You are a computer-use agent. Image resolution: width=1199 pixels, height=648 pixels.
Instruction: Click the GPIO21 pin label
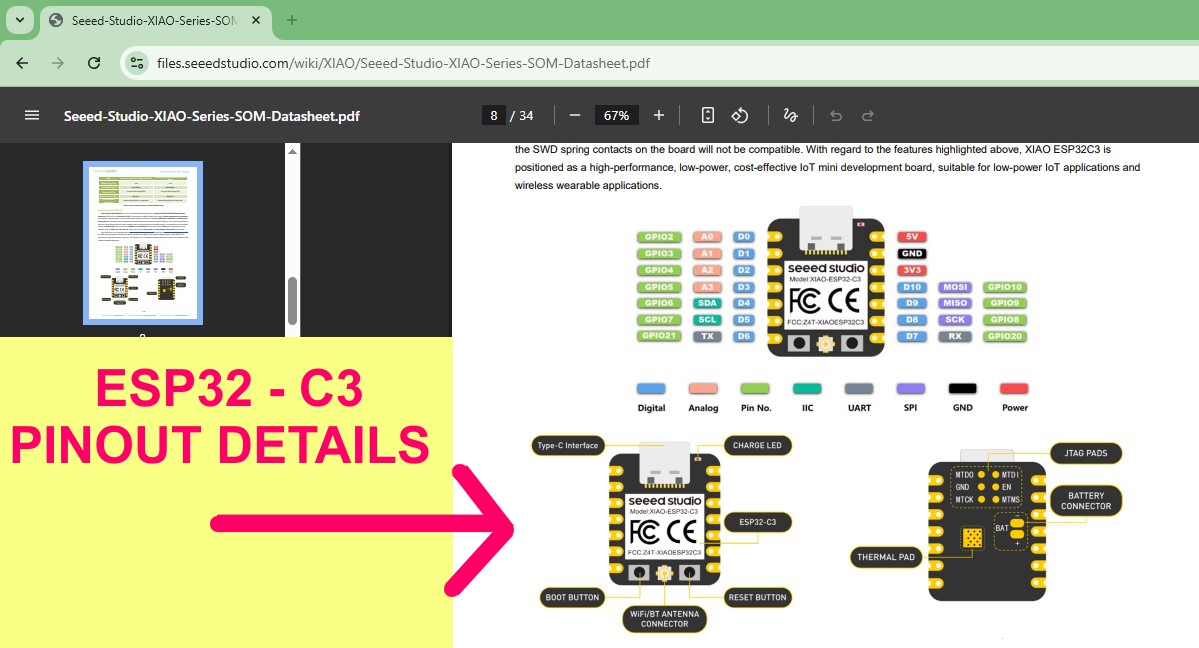[x=658, y=336]
